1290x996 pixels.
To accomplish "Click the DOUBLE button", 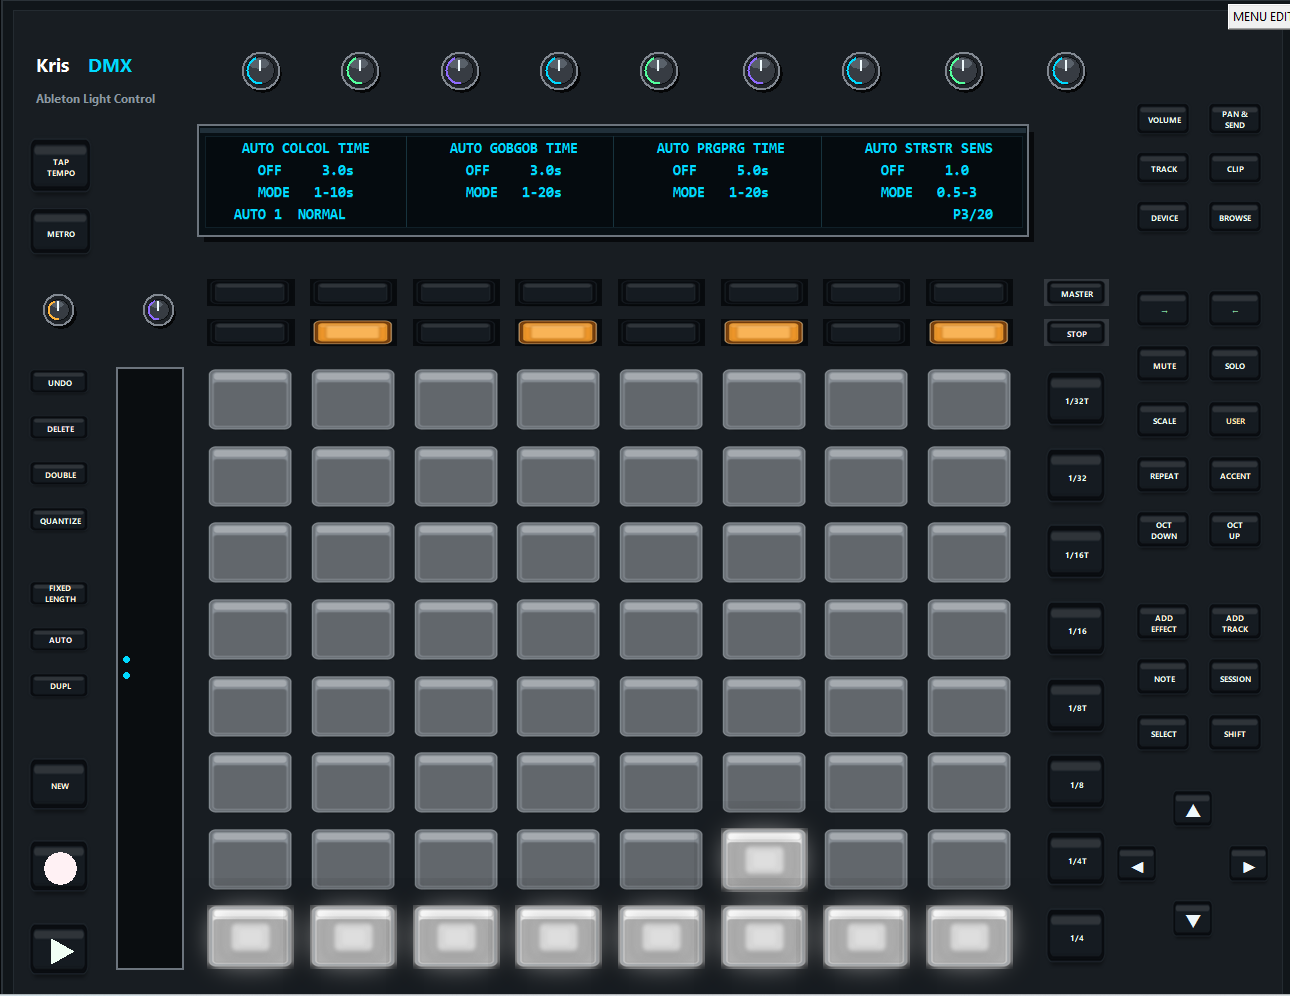I will (x=60, y=475).
